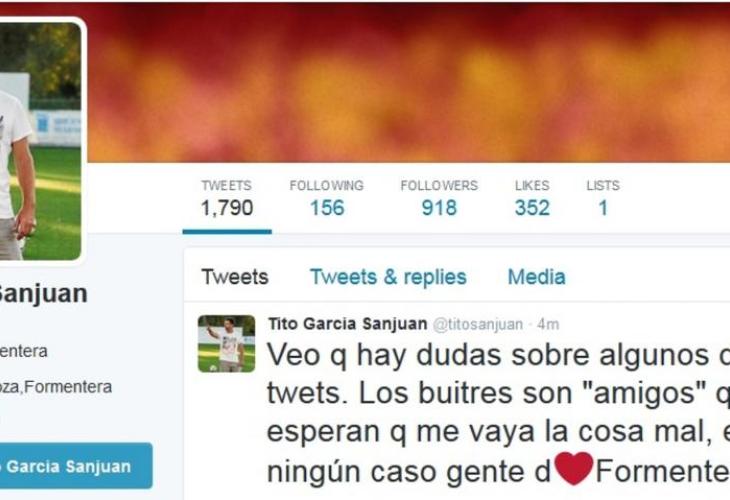Open the Tweets count of 1,790

coord(227,198)
